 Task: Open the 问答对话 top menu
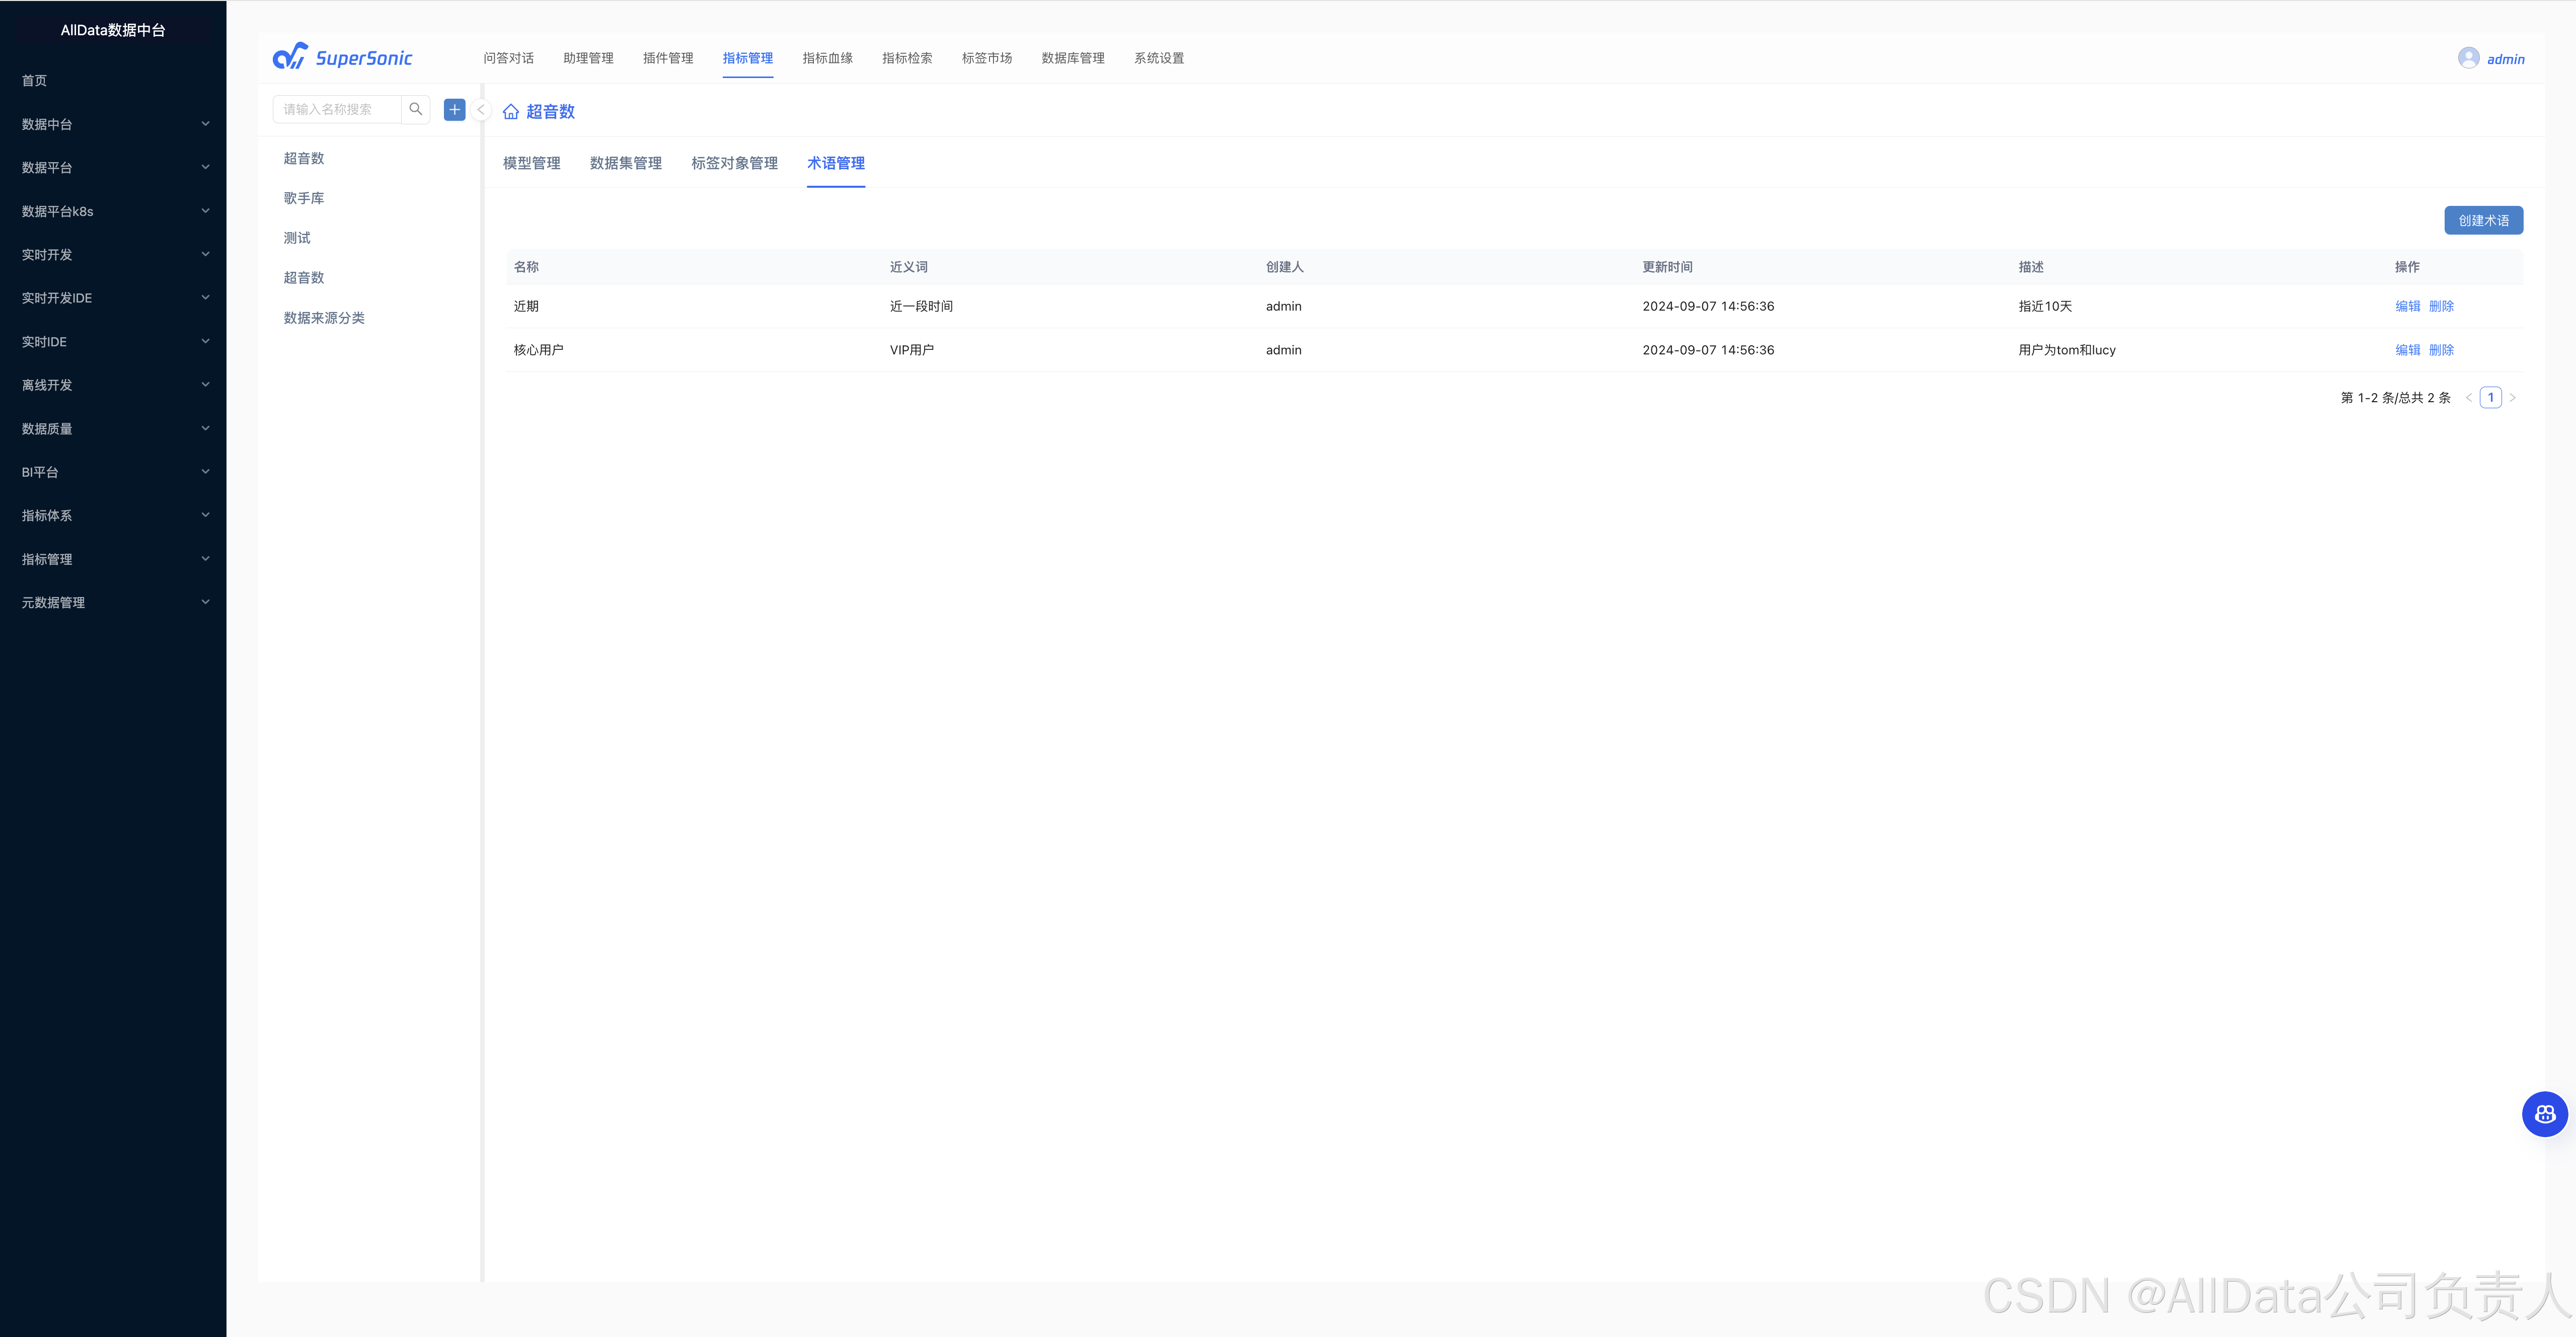[508, 58]
